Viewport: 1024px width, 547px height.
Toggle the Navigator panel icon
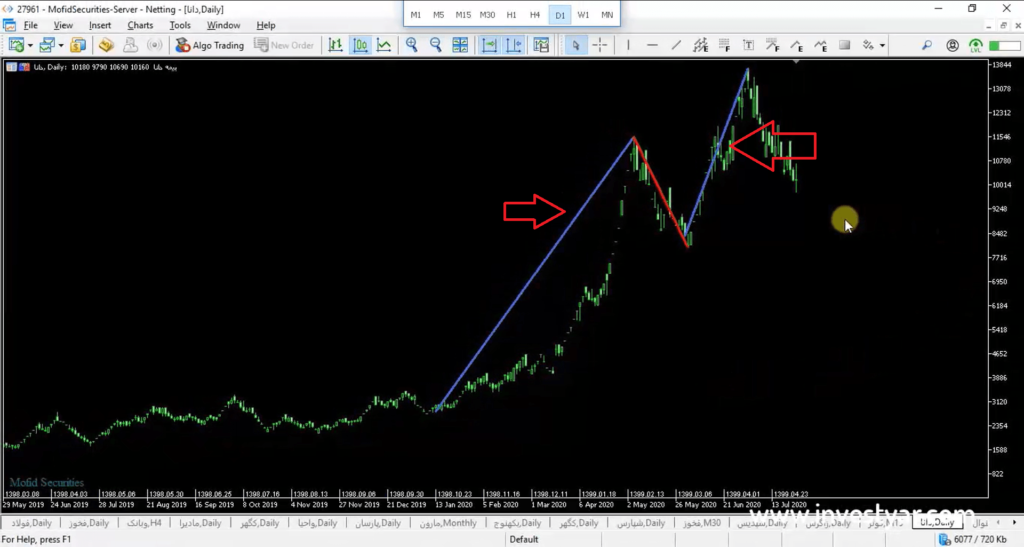point(131,45)
